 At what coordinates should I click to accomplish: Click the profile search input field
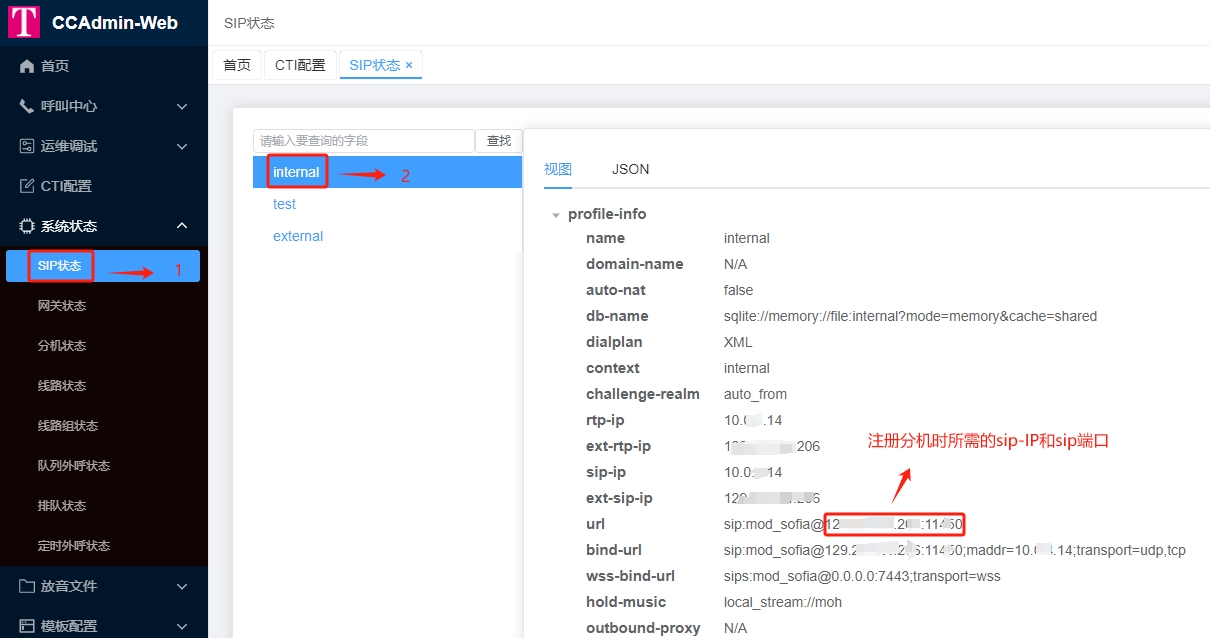pos(363,141)
